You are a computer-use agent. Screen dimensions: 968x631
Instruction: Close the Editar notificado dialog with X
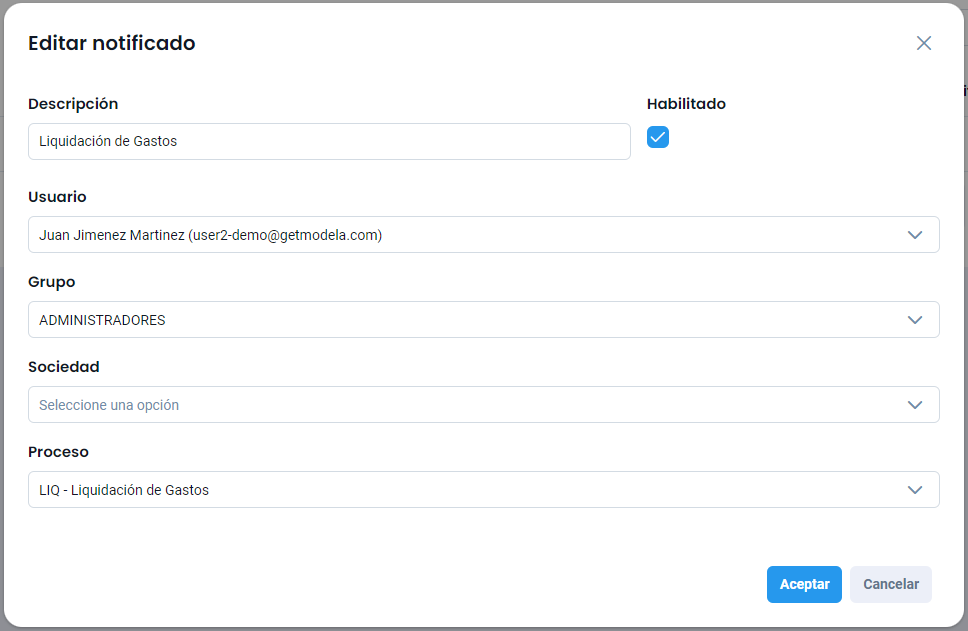(x=923, y=43)
